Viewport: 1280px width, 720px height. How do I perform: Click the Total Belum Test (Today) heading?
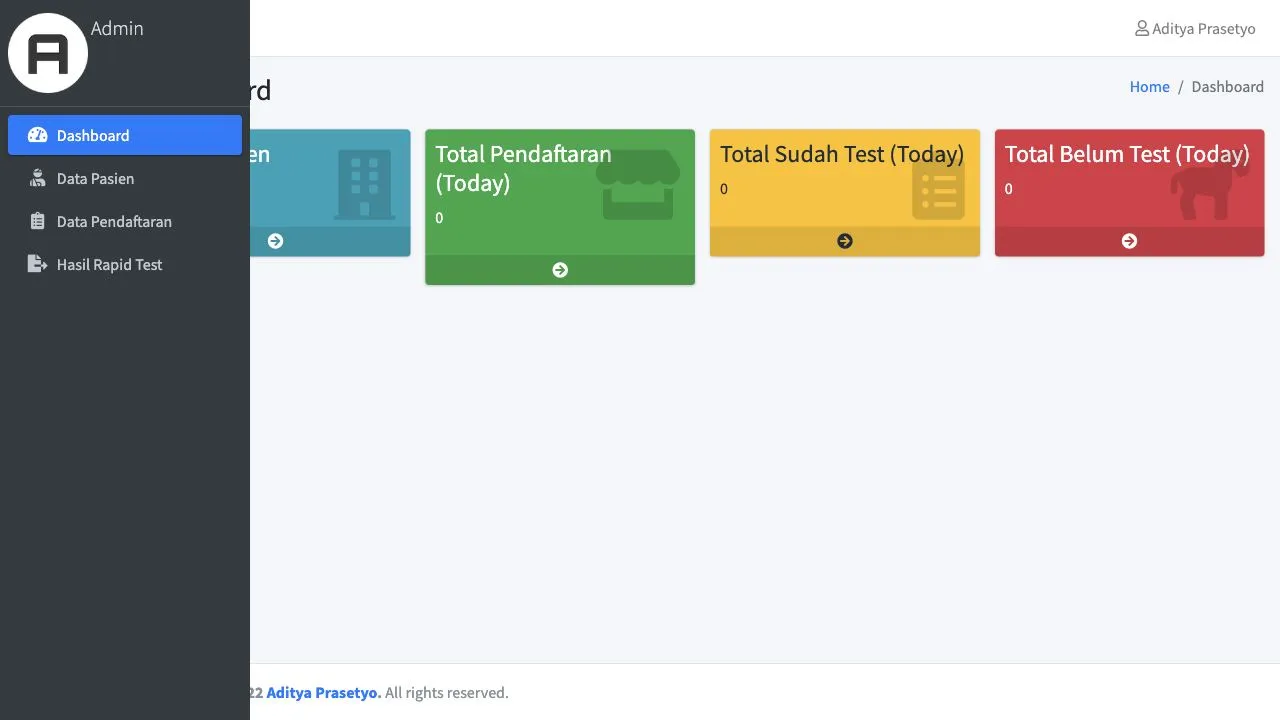(1127, 154)
